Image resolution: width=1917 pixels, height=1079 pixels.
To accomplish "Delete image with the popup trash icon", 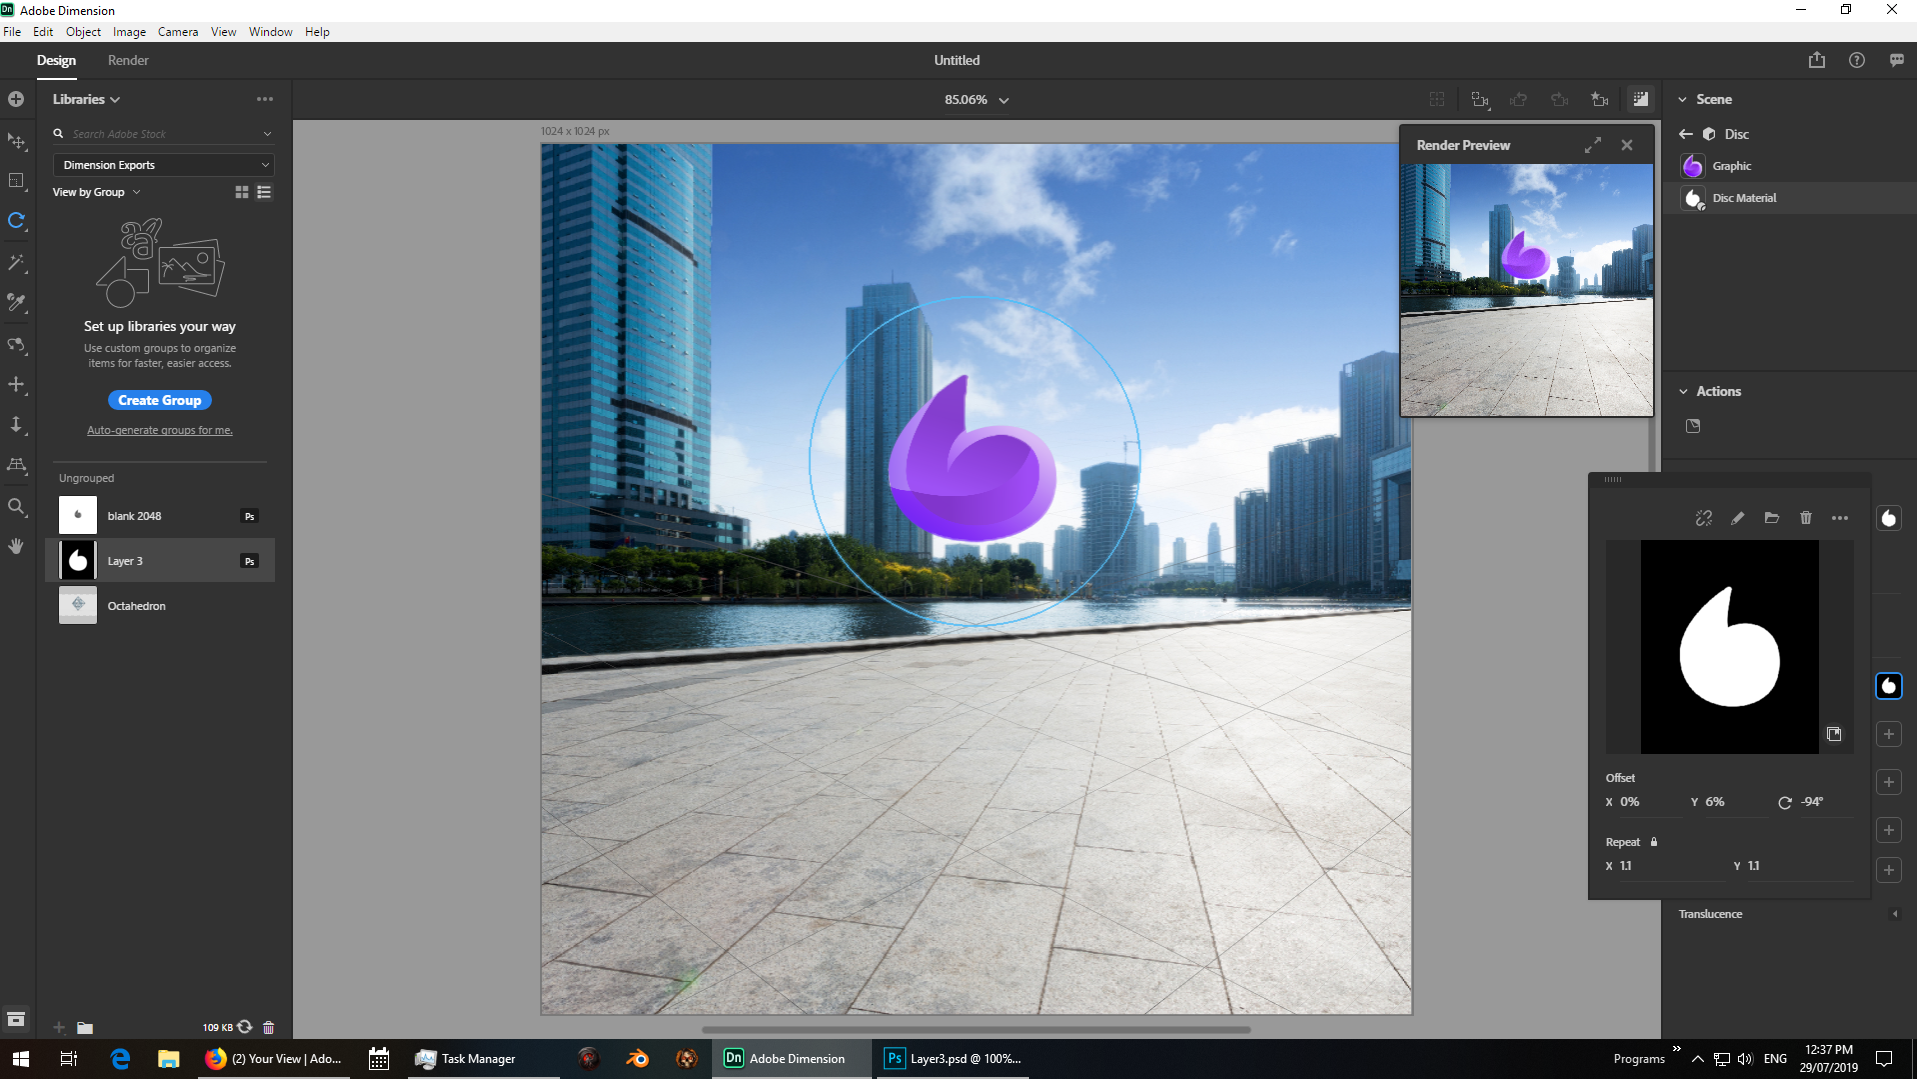I will pyautogui.click(x=1806, y=518).
